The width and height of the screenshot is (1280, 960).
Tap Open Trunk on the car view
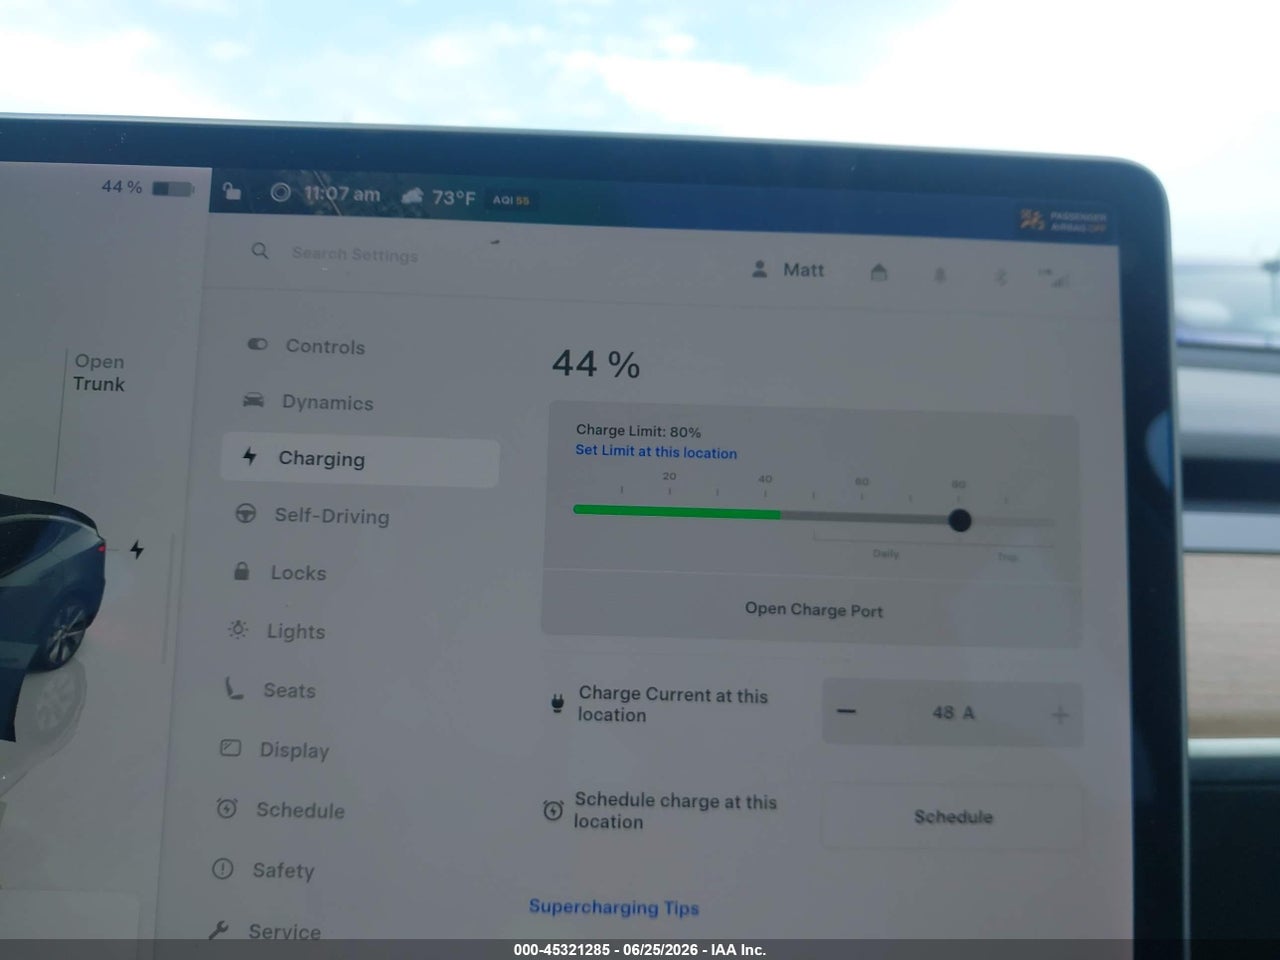99,373
